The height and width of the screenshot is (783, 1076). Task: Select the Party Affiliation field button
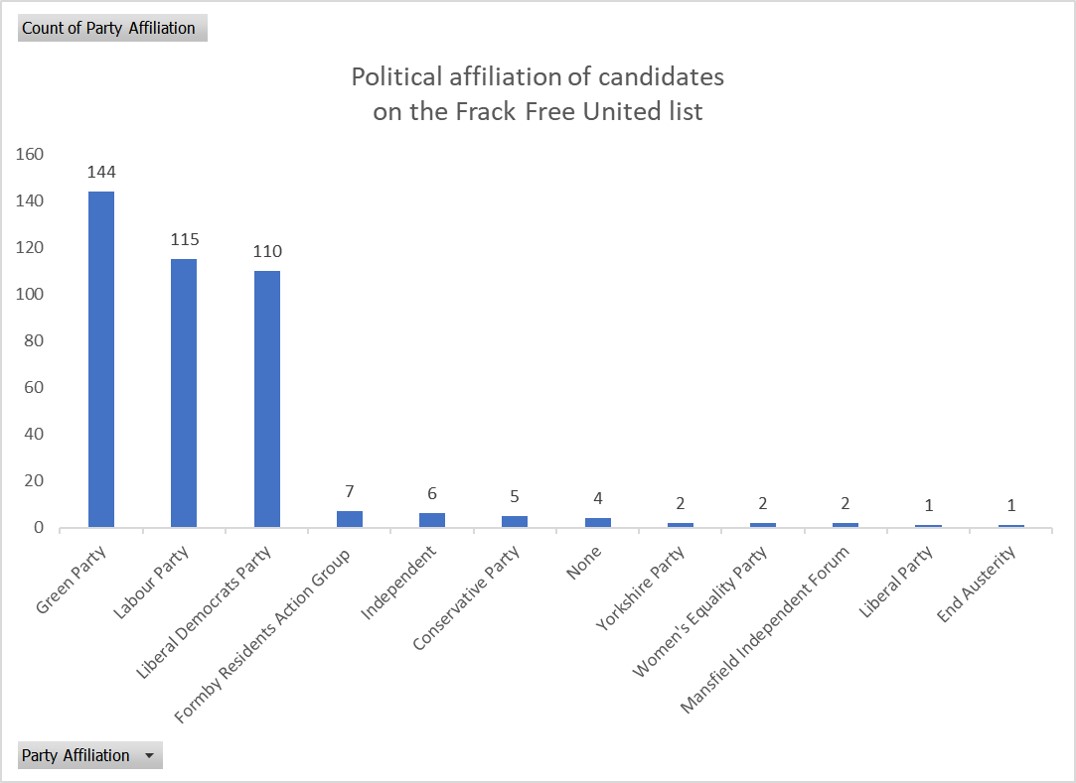click(x=75, y=756)
